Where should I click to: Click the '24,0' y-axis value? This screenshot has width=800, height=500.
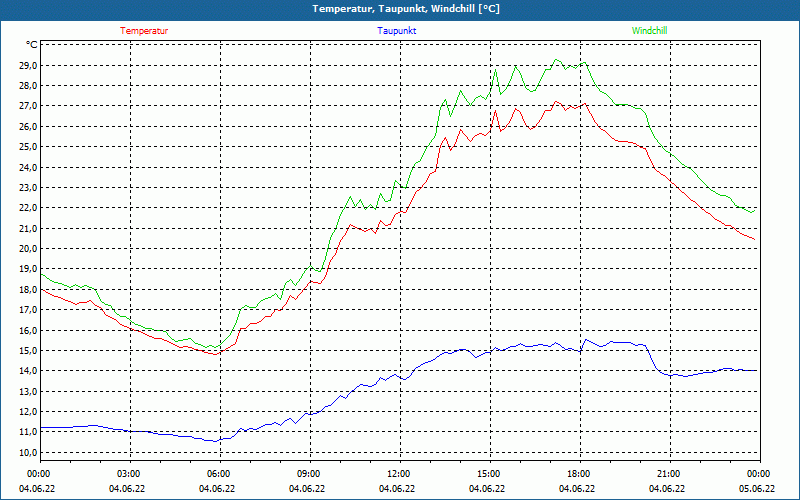click(28, 167)
